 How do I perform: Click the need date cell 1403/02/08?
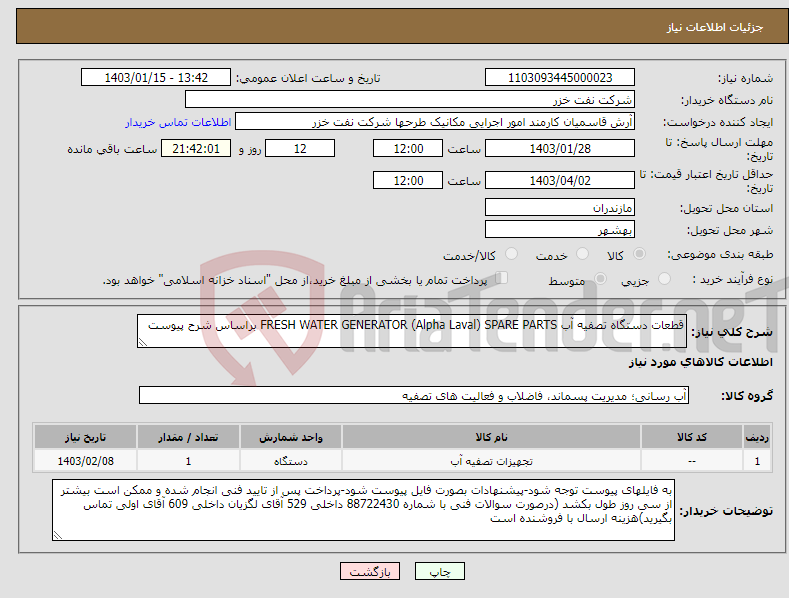(86, 461)
